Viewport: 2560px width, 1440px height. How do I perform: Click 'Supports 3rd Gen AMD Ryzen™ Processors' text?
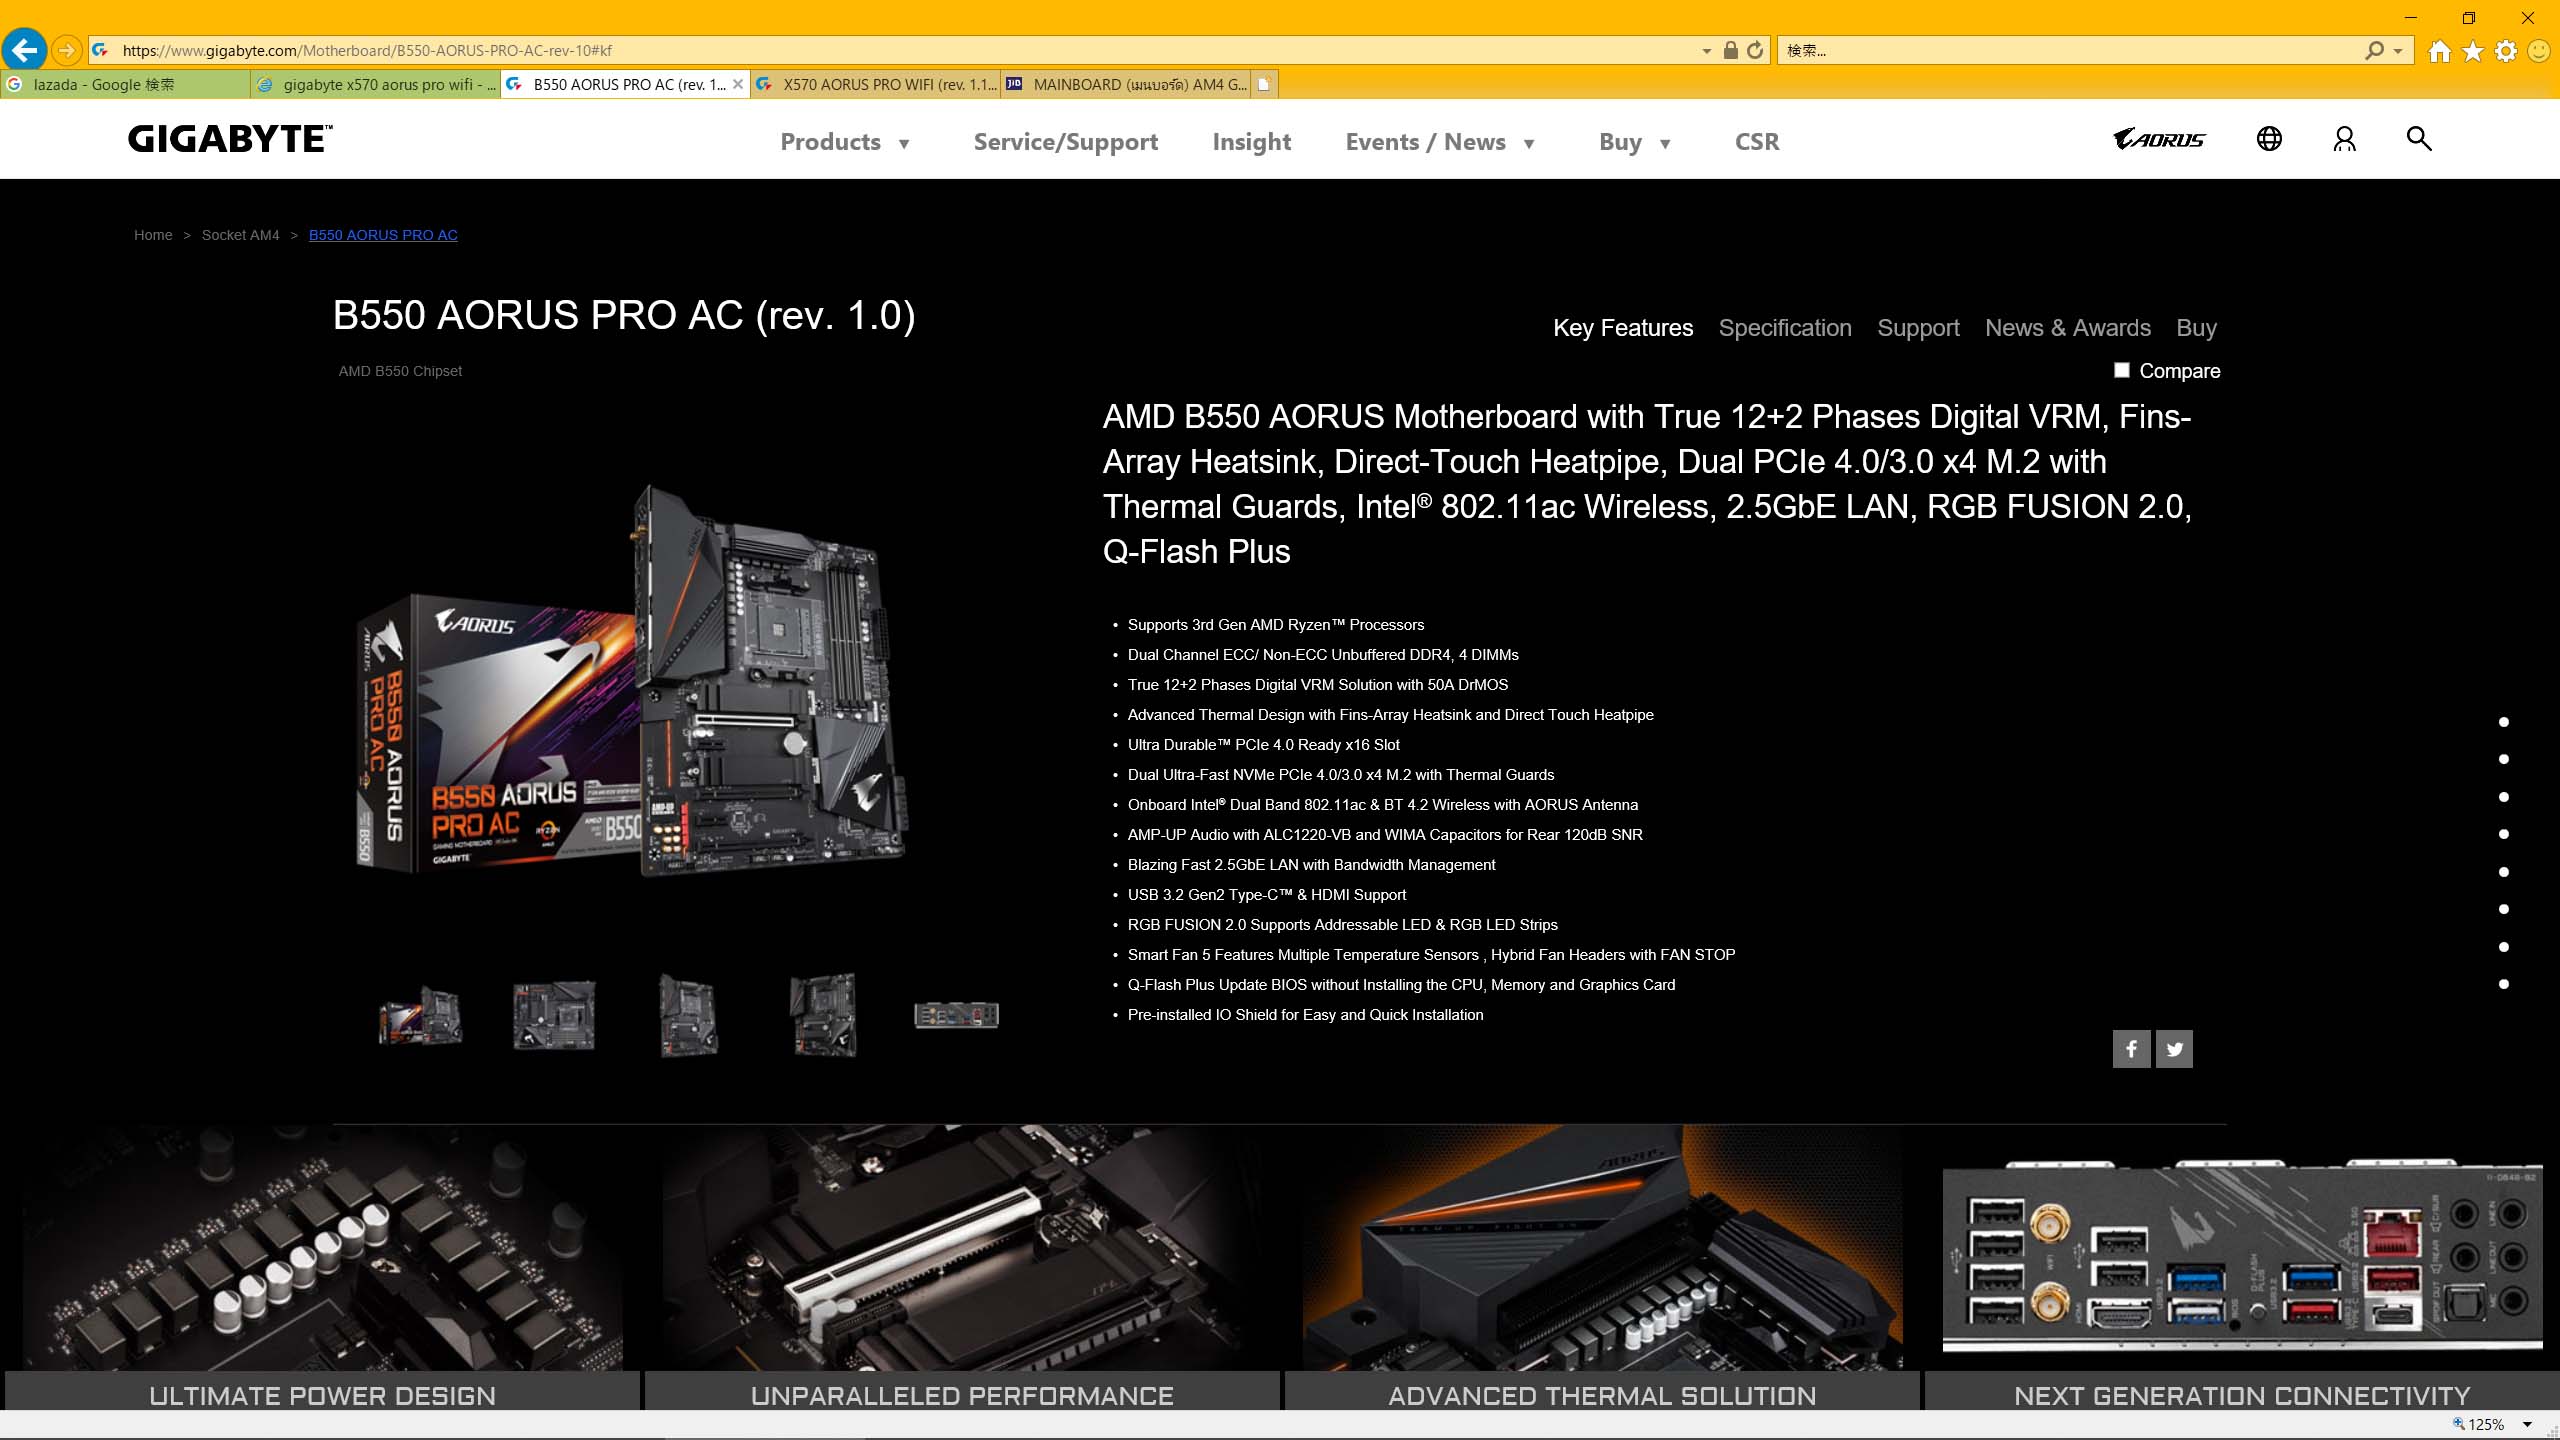coord(1276,625)
